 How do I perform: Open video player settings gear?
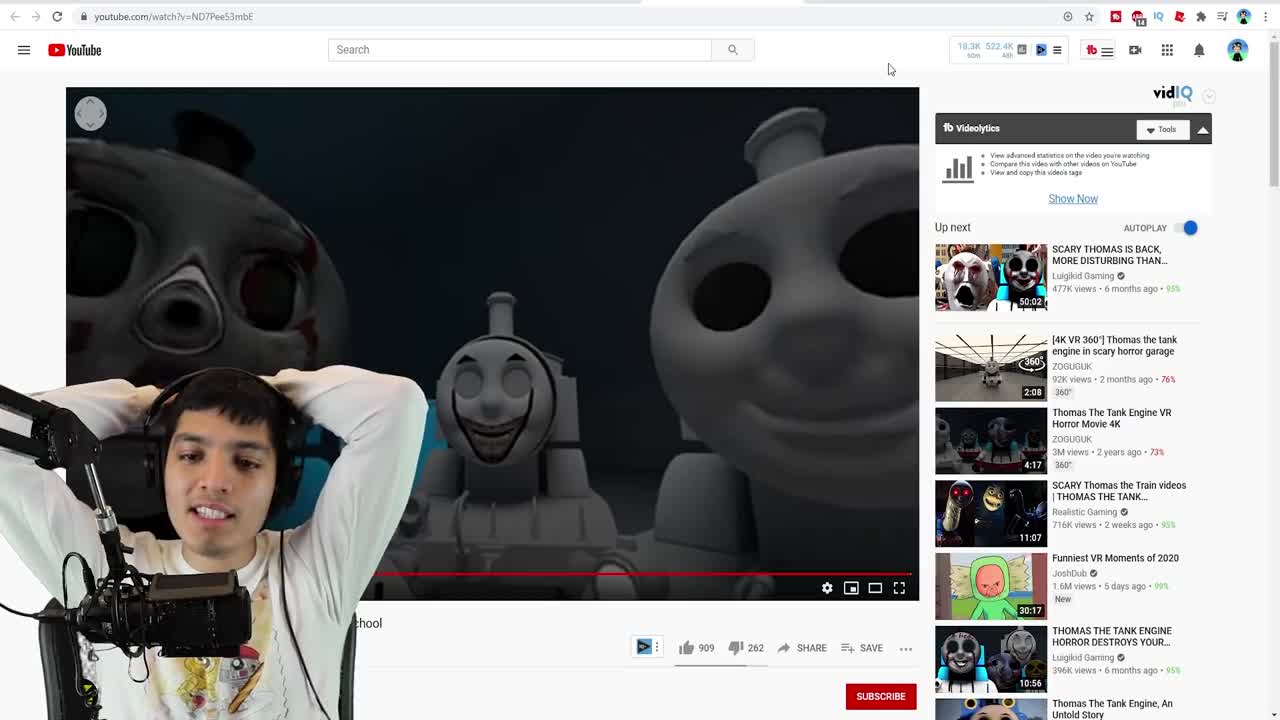point(827,588)
